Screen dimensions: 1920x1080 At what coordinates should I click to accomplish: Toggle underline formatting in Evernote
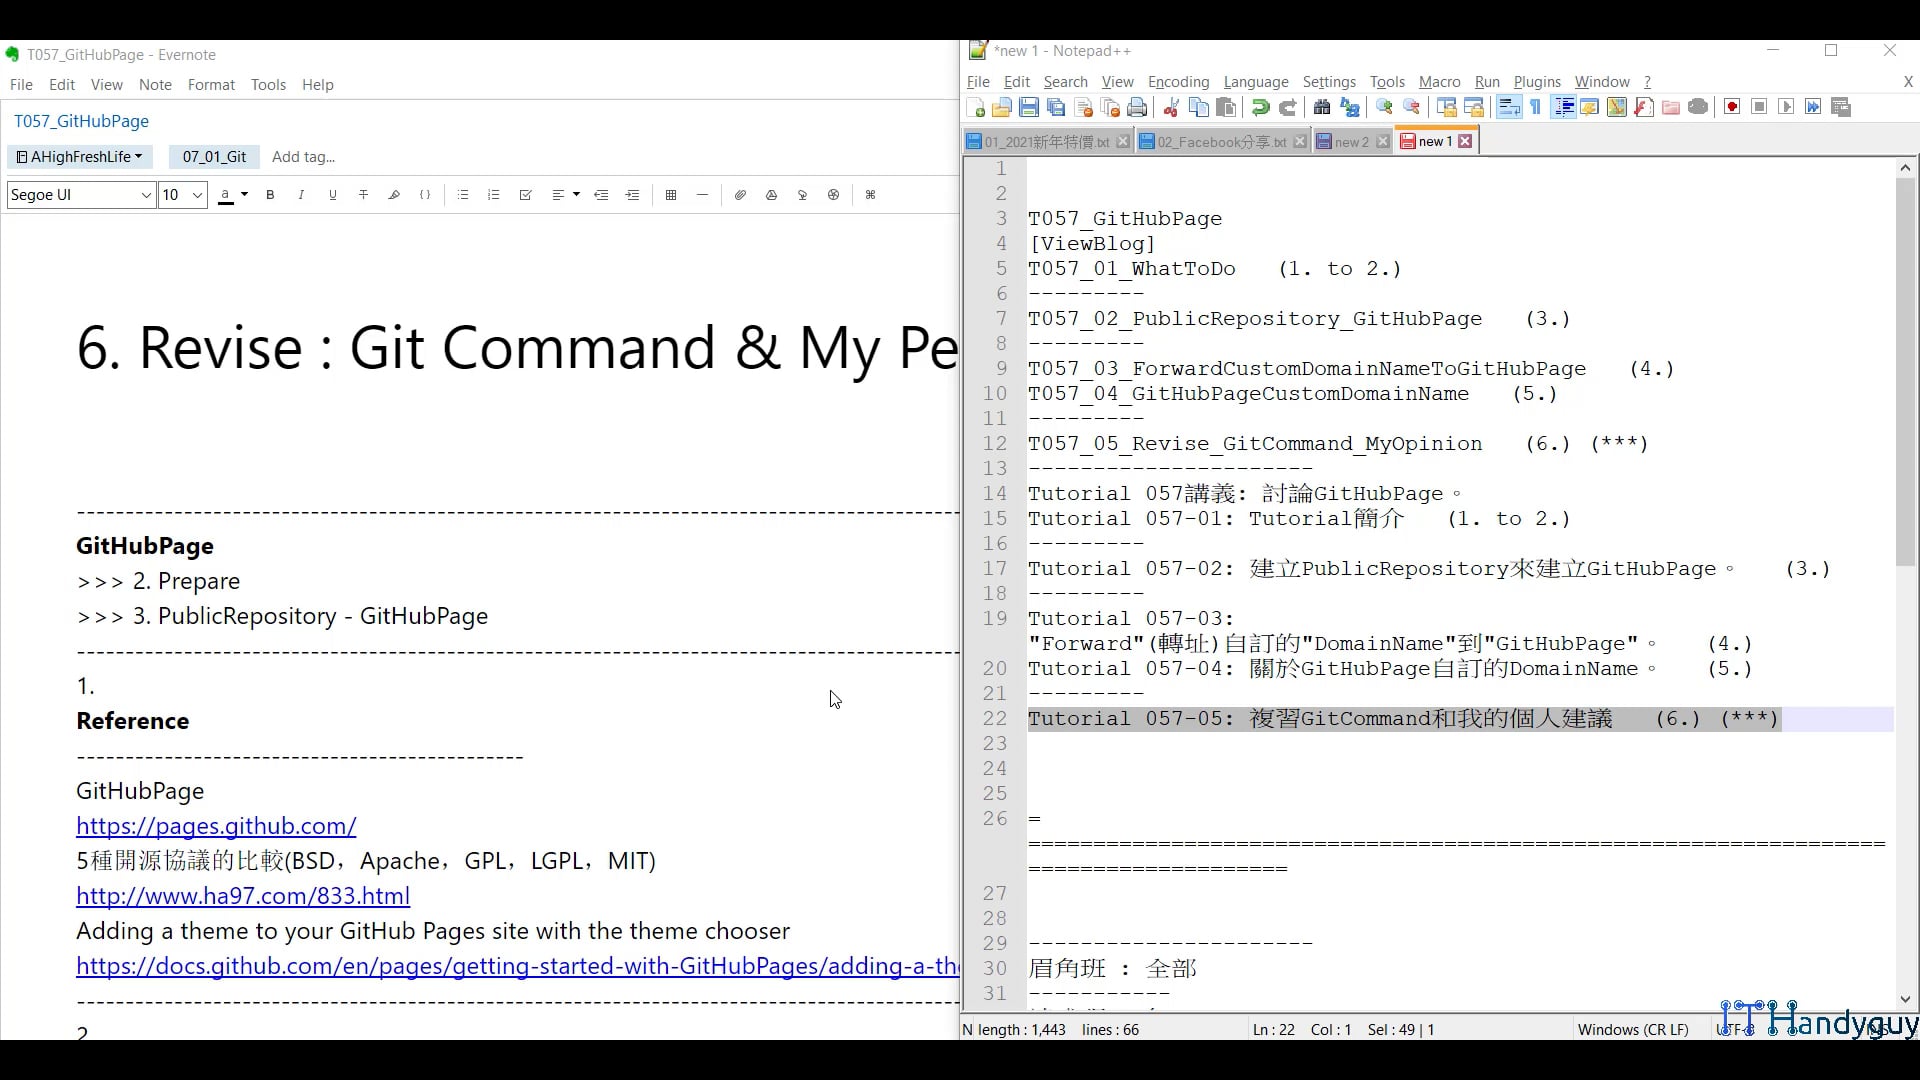(332, 195)
